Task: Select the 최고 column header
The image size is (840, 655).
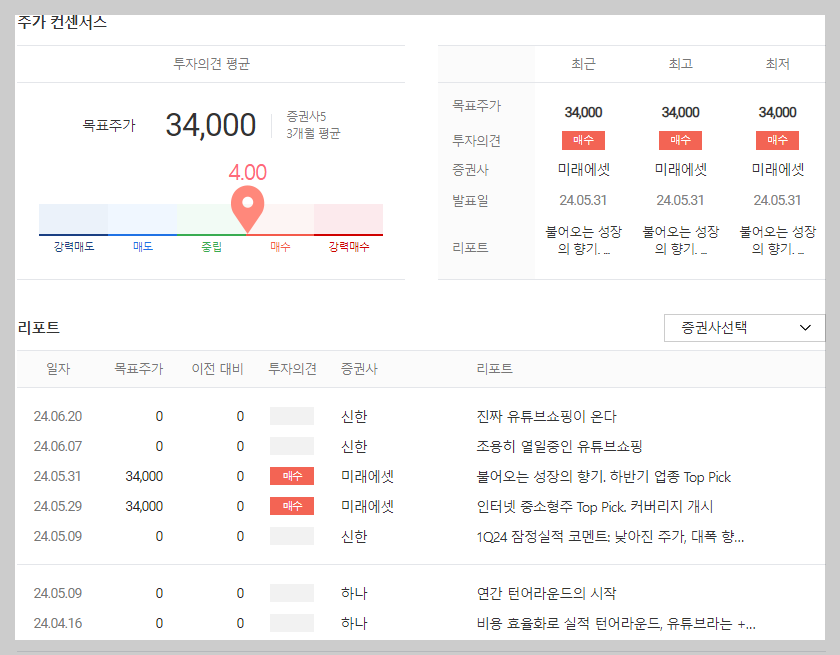Action: click(680, 64)
